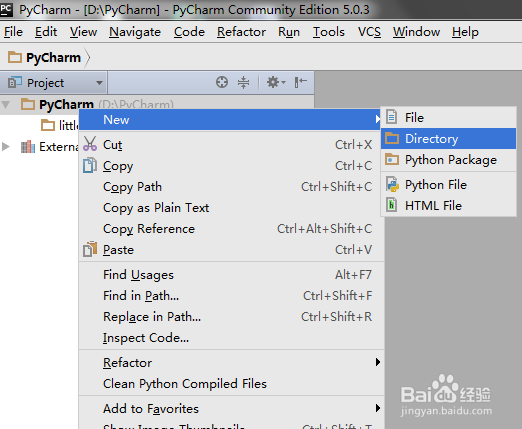Viewport: 522px width, 429px height.
Task: Click the Paste clipboard icon
Action: coord(90,249)
